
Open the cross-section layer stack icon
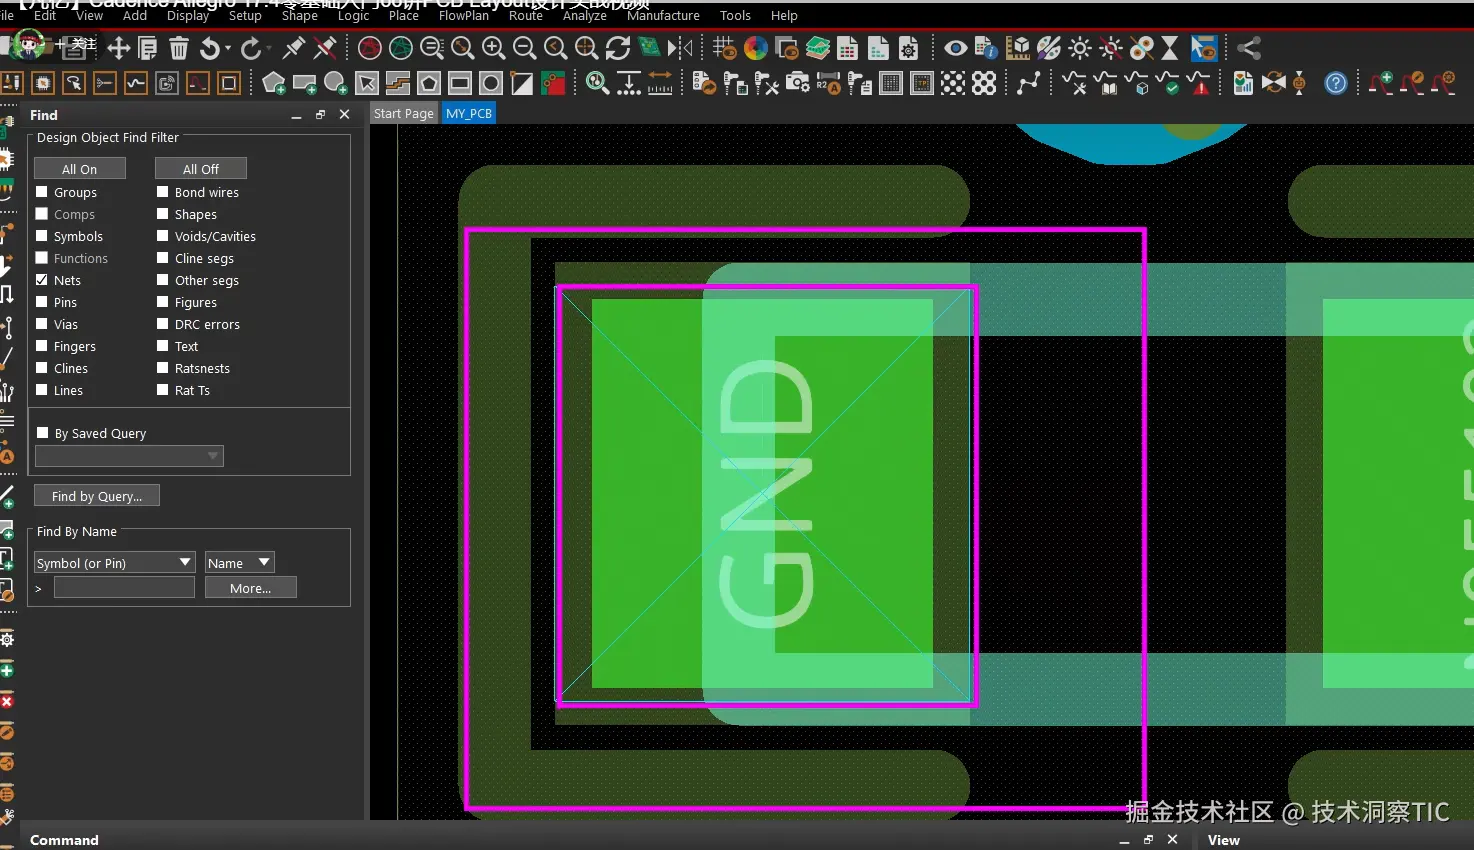[818, 48]
